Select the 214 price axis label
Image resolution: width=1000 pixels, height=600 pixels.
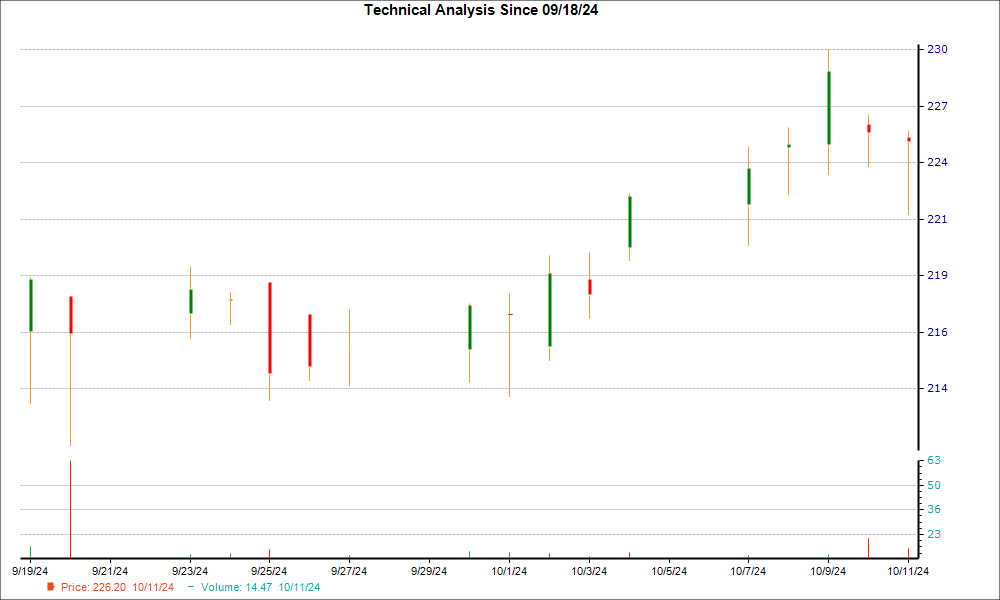[937, 388]
